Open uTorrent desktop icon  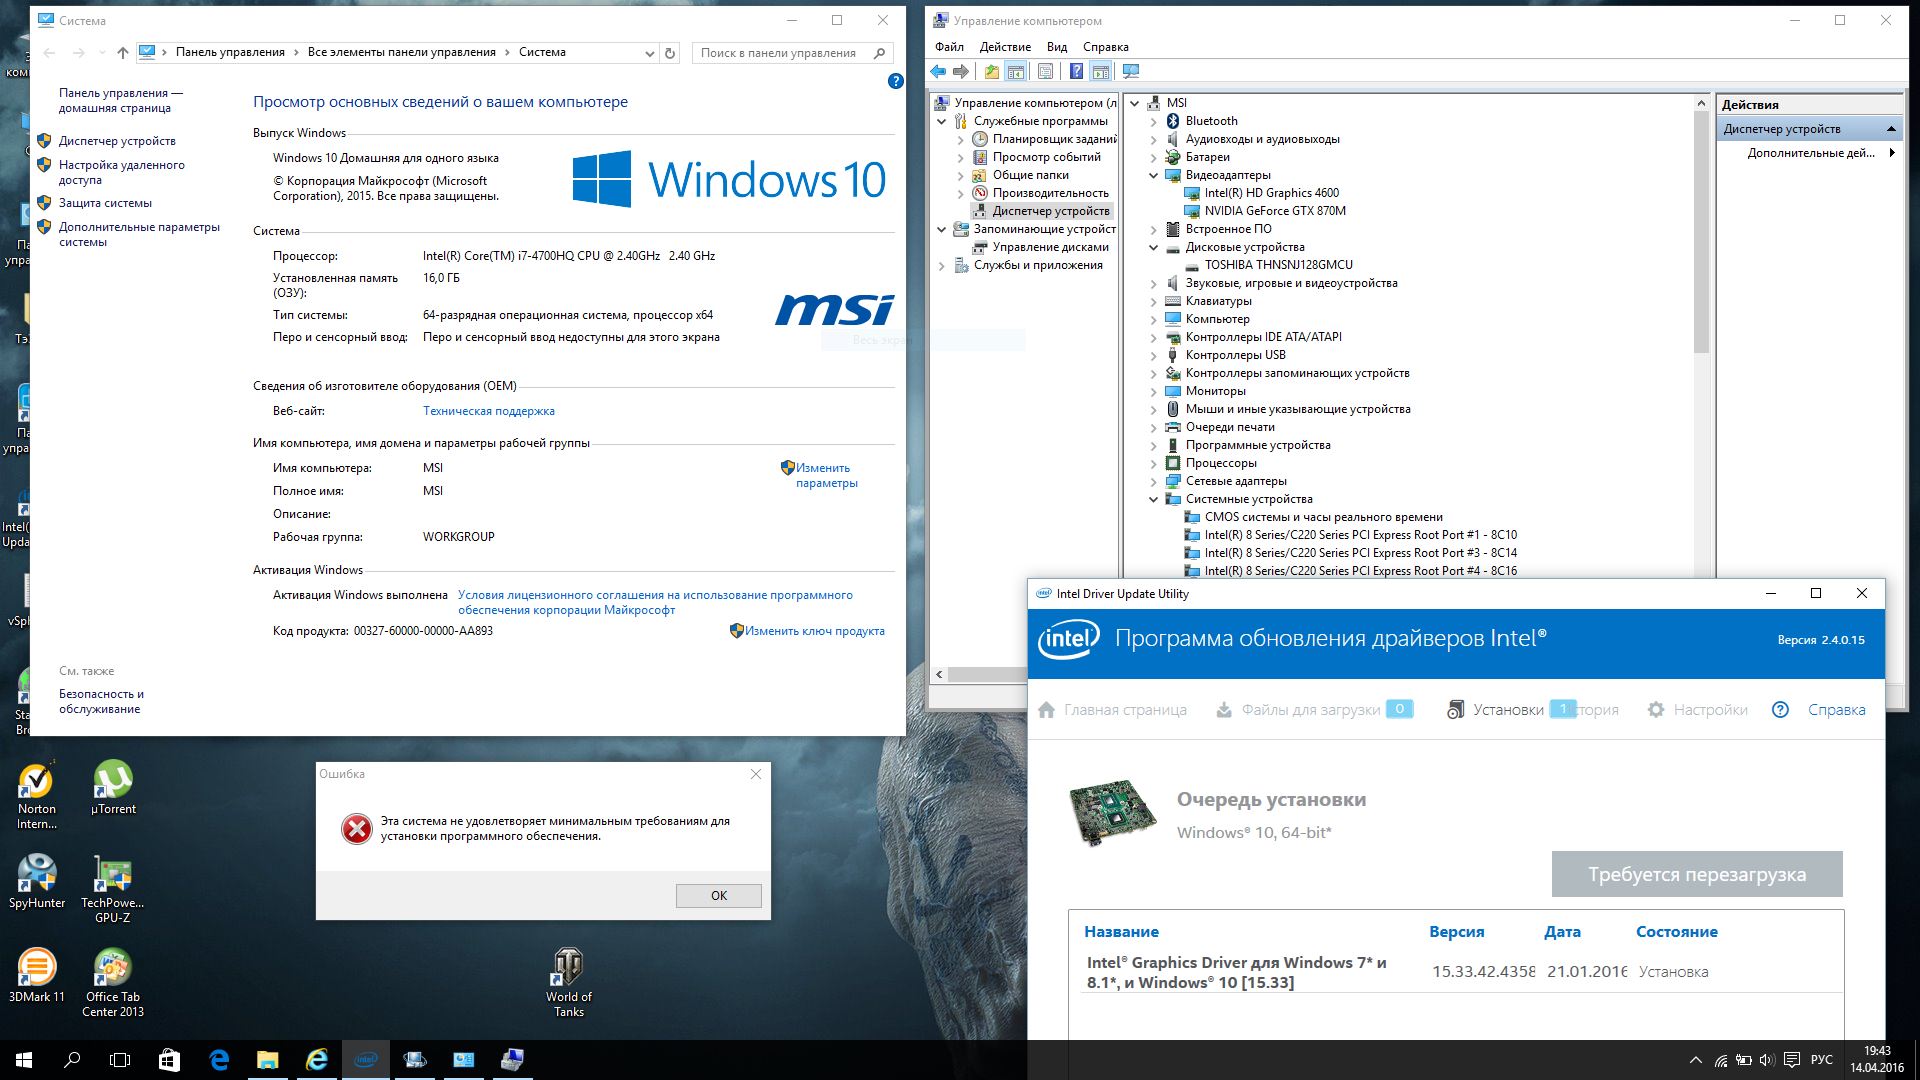(113, 788)
